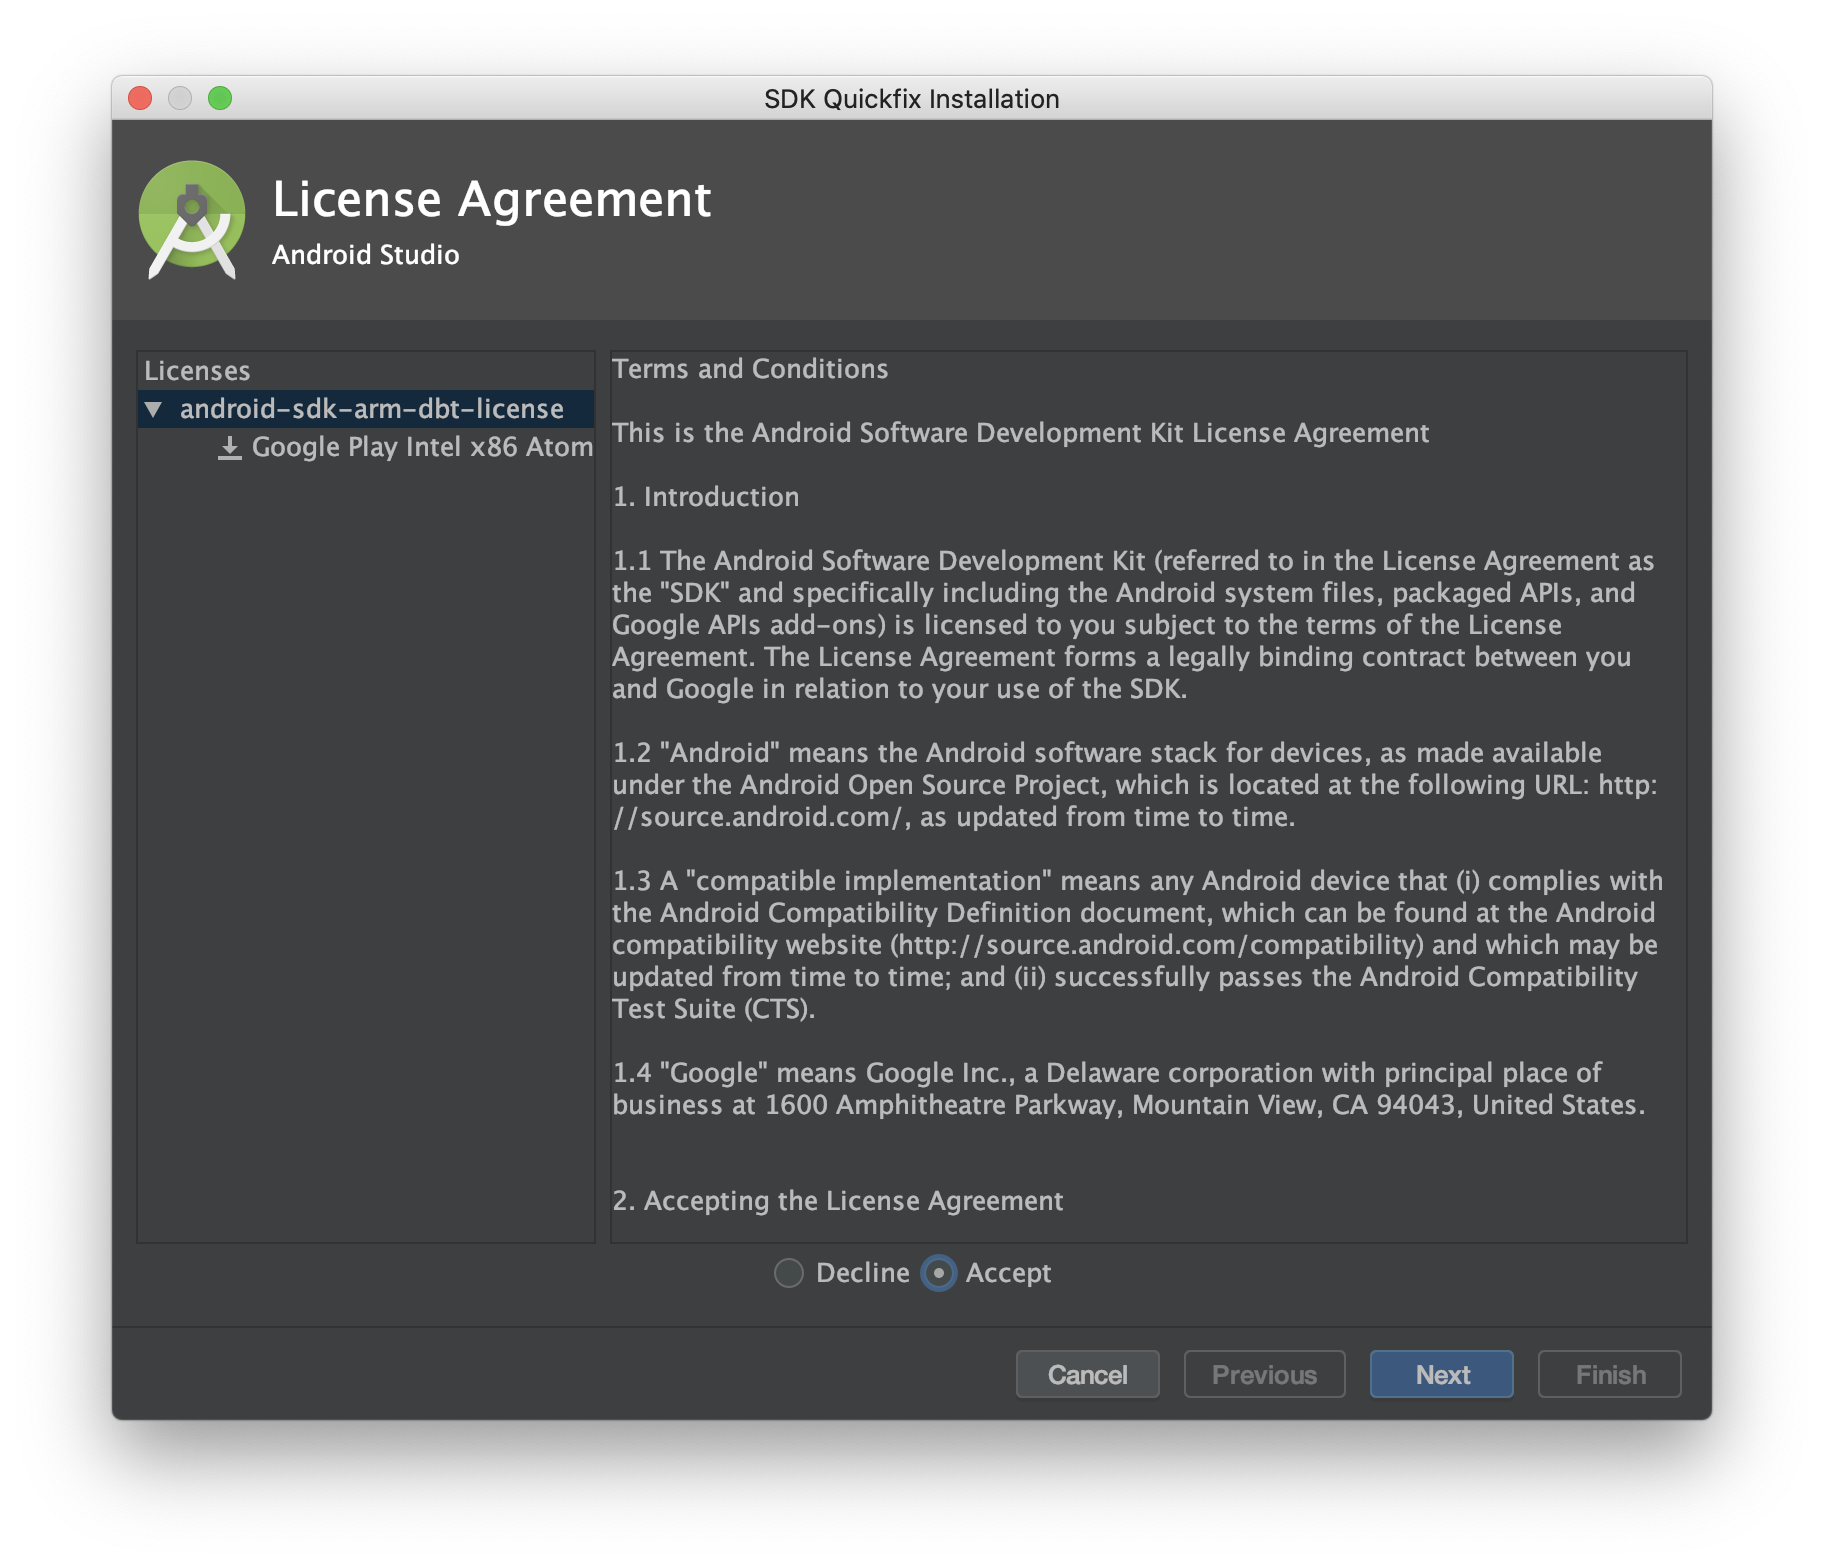The width and height of the screenshot is (1824, 1568).
Task: Click the Next button
Action: [1442, 1374]
